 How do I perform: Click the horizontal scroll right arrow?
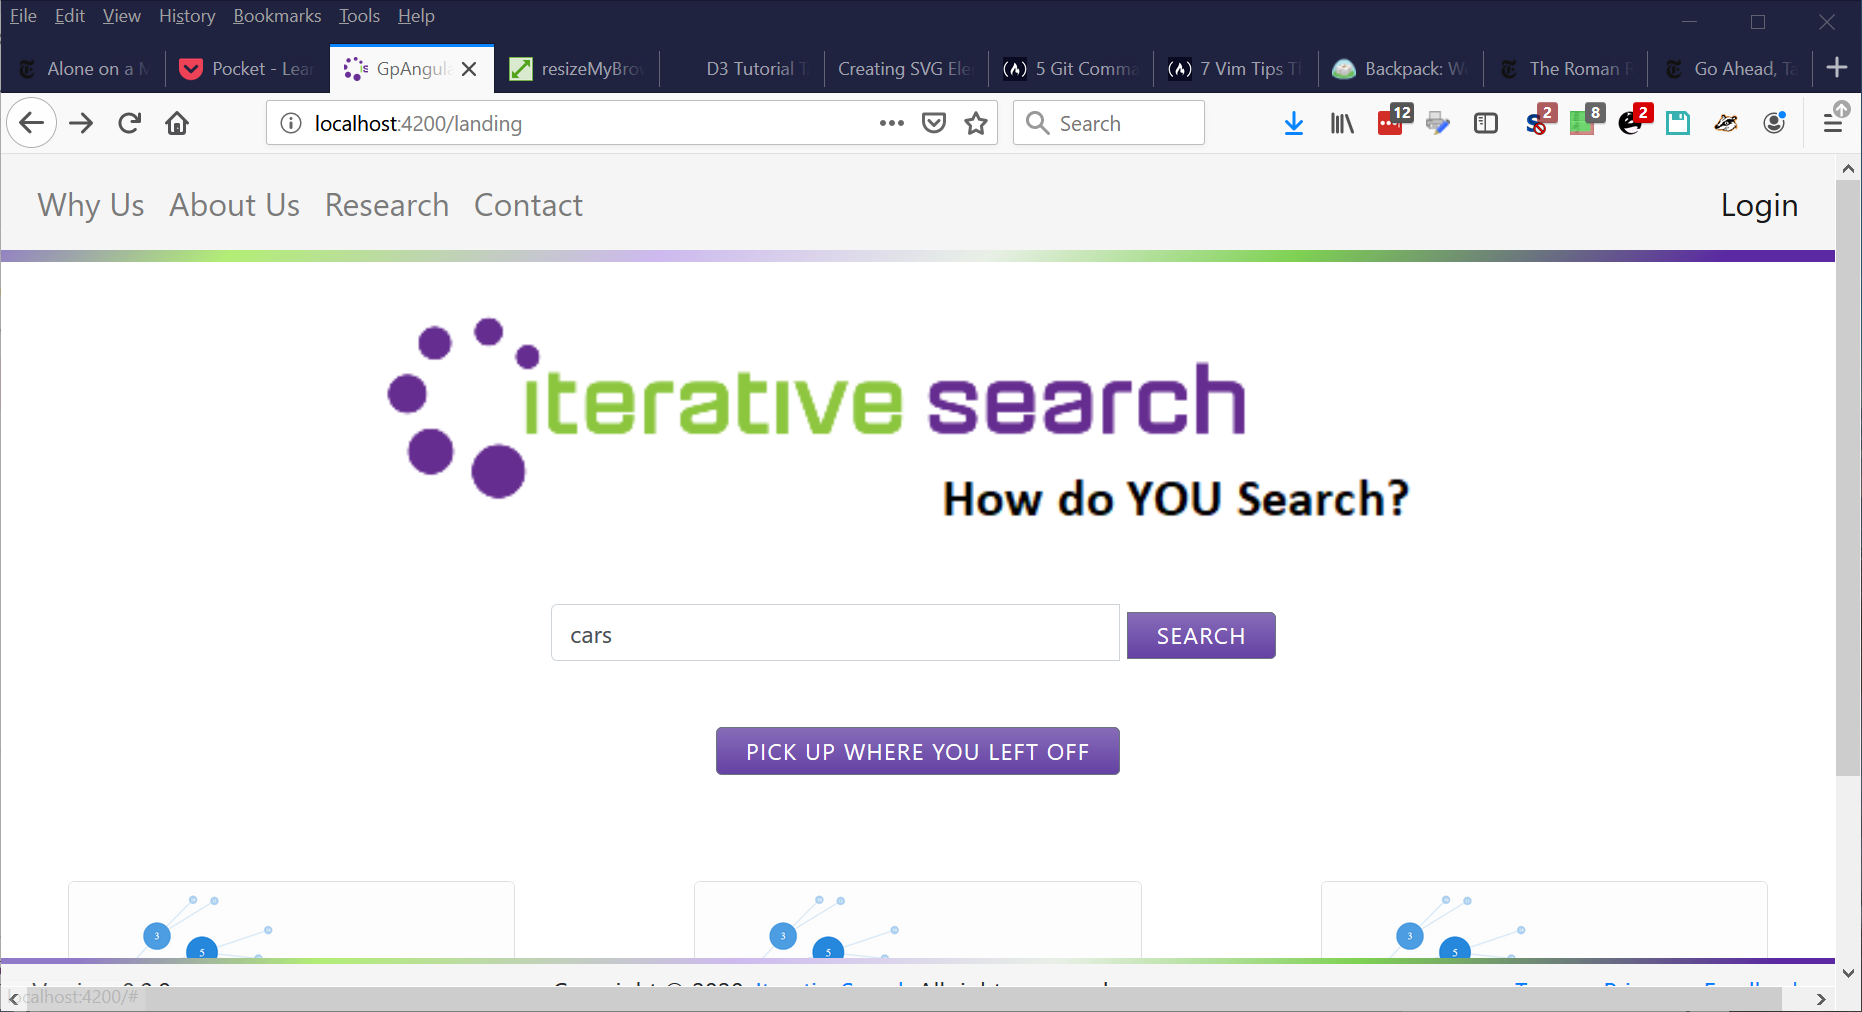coord(1821,998)
